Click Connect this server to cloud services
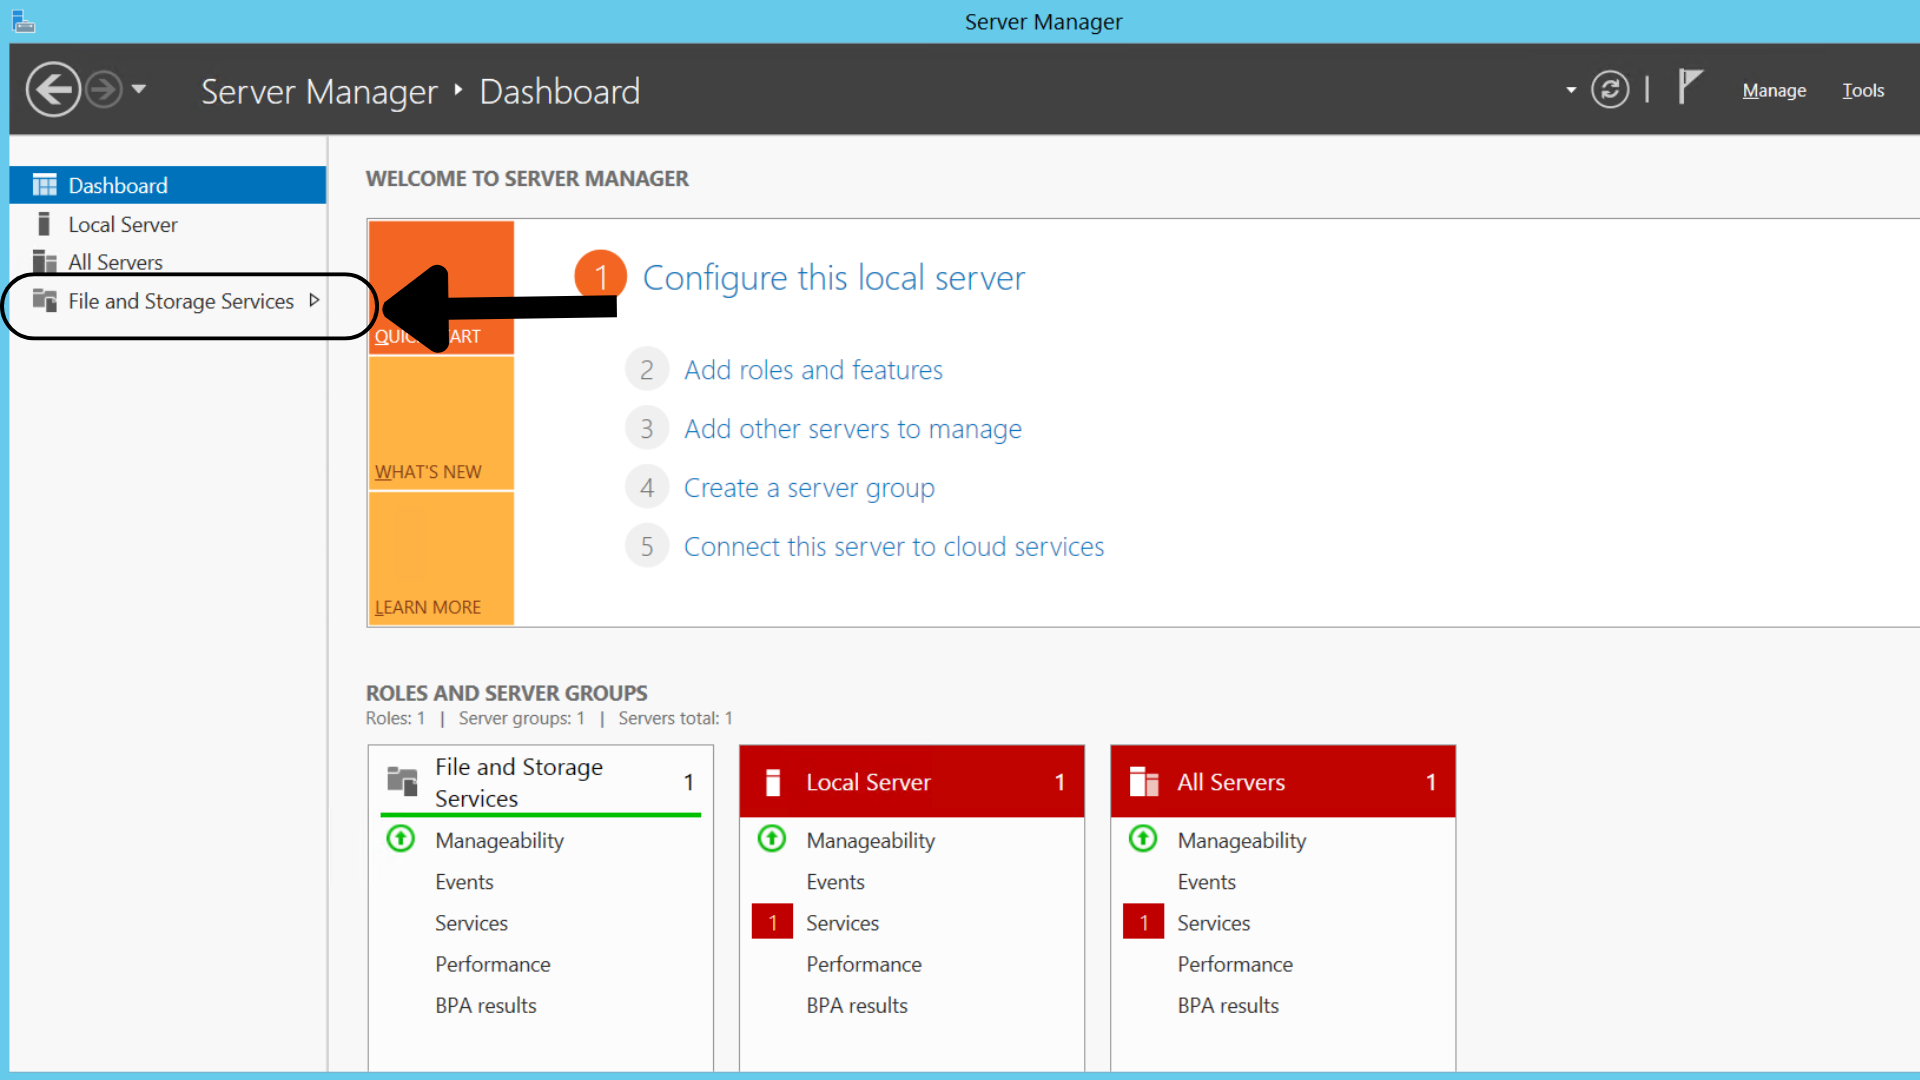The width and height of the screenshot is (1920, 1080). pos(894,547)
